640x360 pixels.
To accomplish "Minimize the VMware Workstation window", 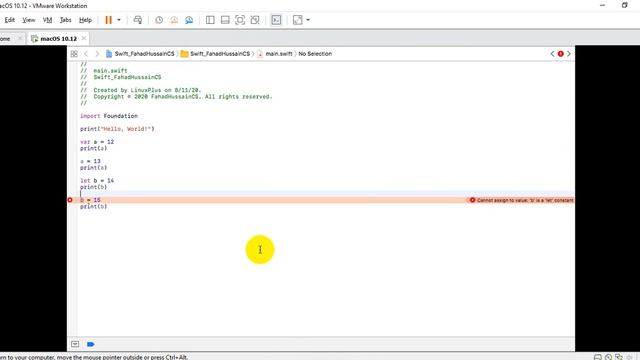I will tap(602, 5).
